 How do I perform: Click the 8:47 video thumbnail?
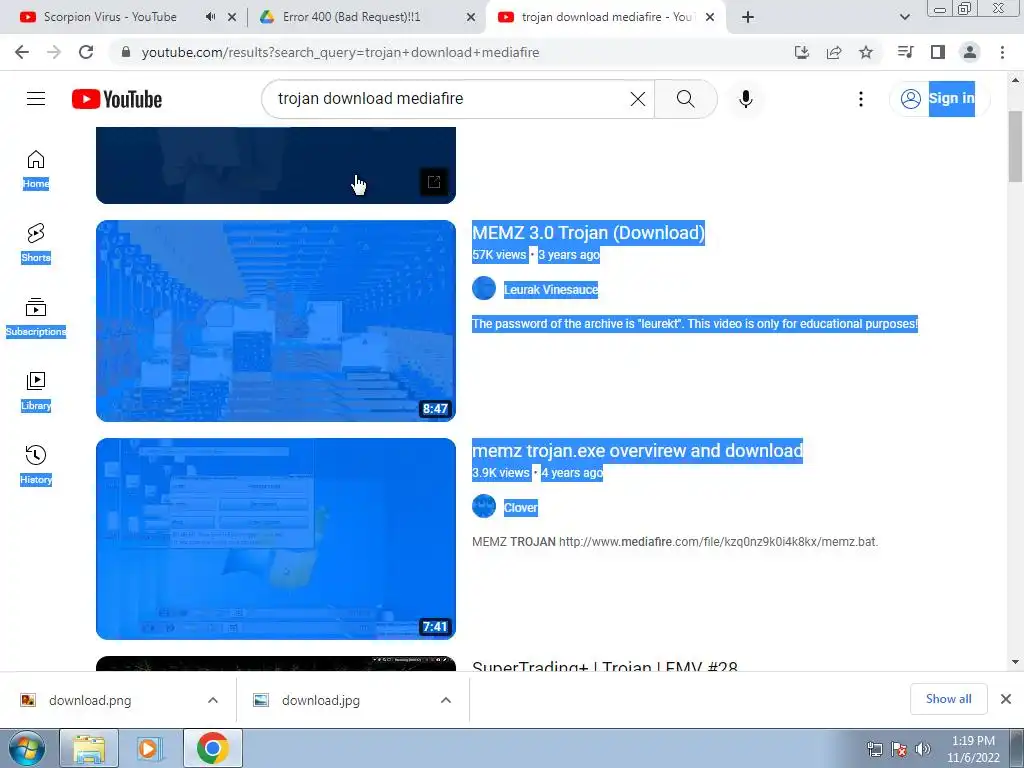[276, 321]
